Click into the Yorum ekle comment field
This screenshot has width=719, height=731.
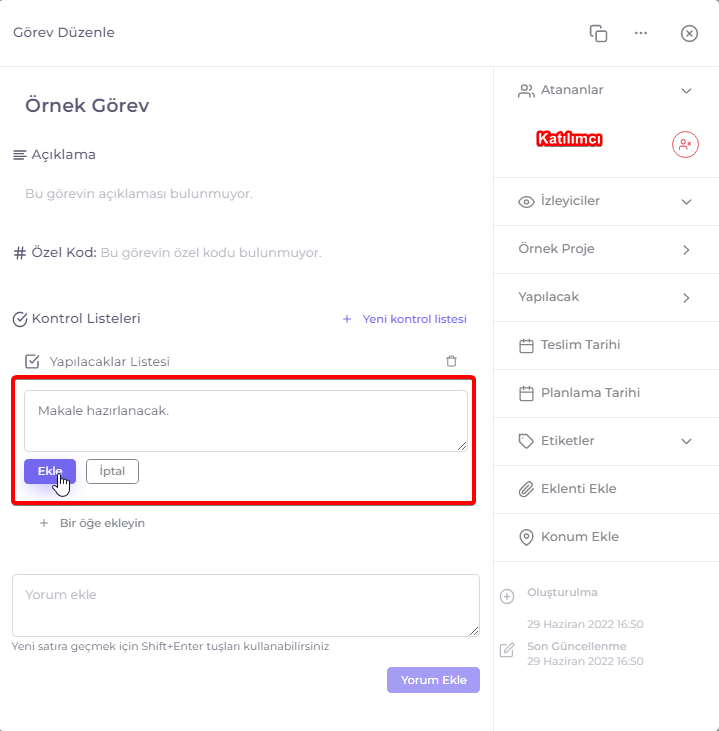tap(246, 605)
